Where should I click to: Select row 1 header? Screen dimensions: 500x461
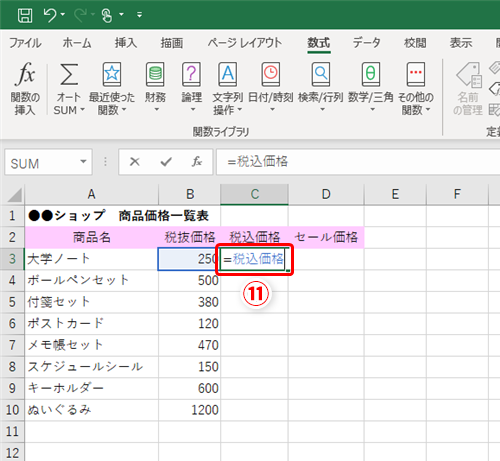click(12, 216)
